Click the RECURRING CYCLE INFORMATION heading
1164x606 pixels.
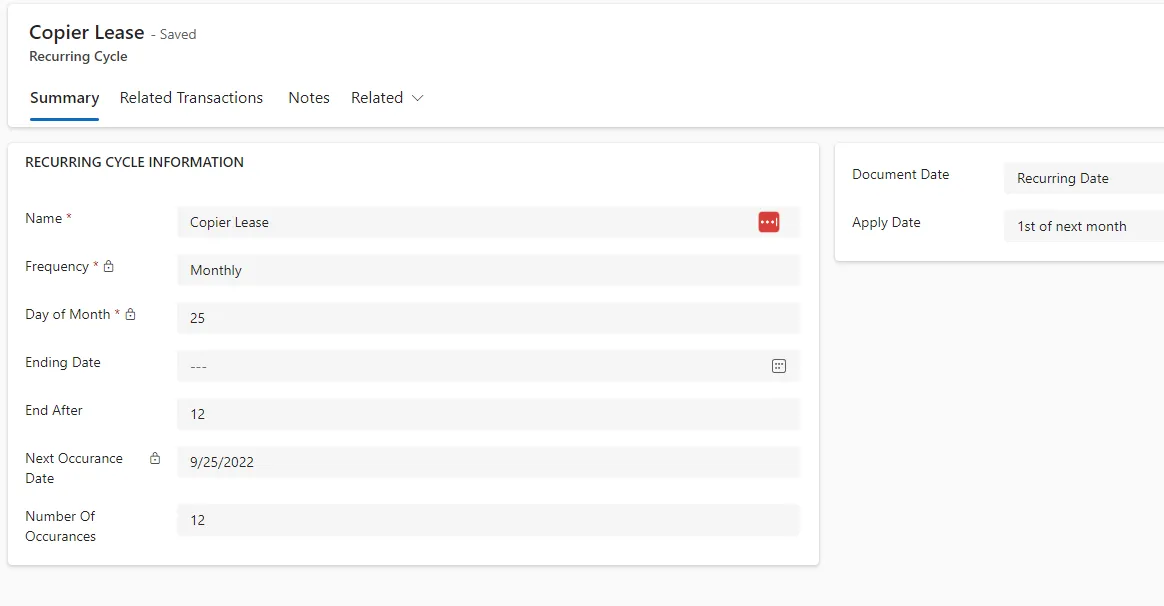[134, 162]
